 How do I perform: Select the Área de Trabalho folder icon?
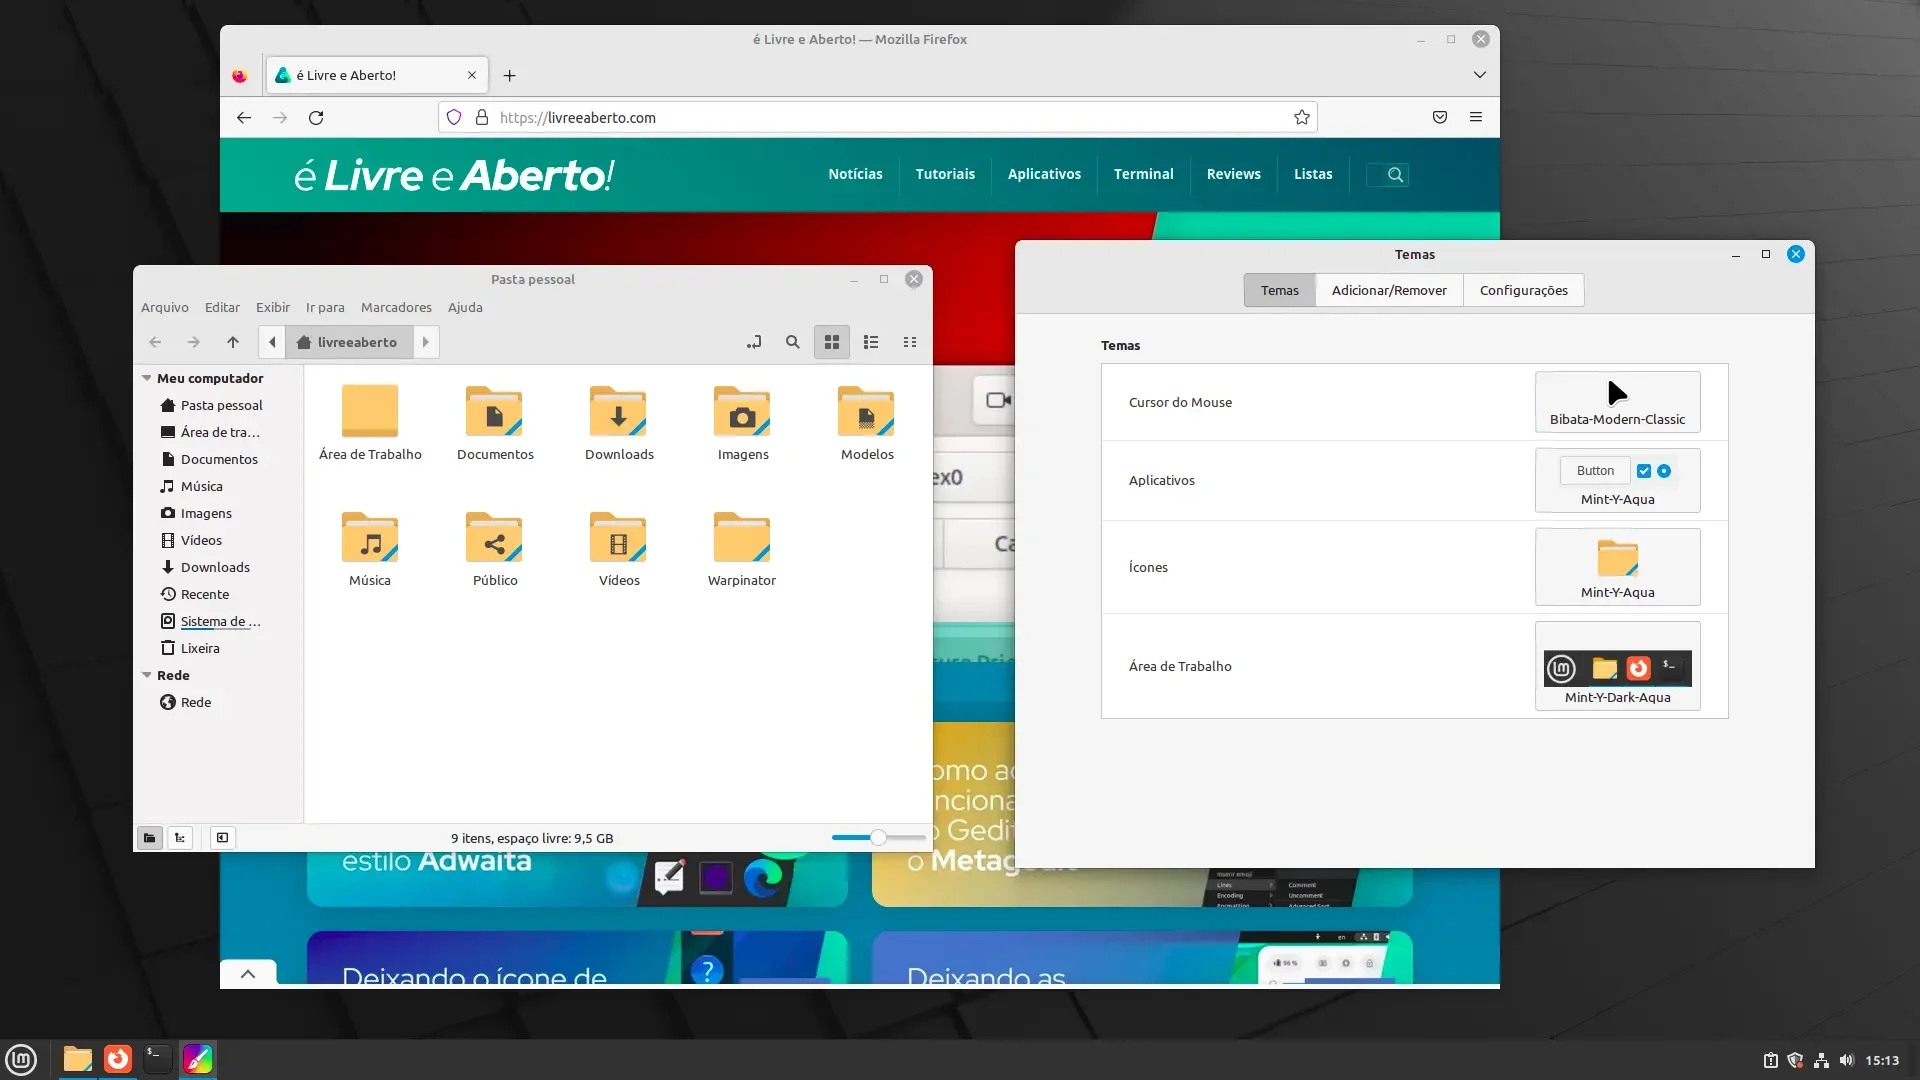click(x=370, y=411)
